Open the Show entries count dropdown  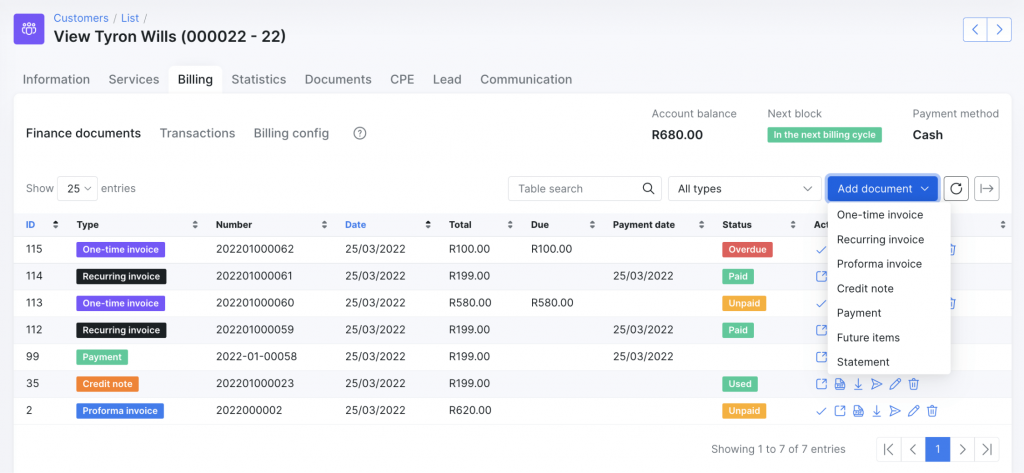click(x=78, y=188)
